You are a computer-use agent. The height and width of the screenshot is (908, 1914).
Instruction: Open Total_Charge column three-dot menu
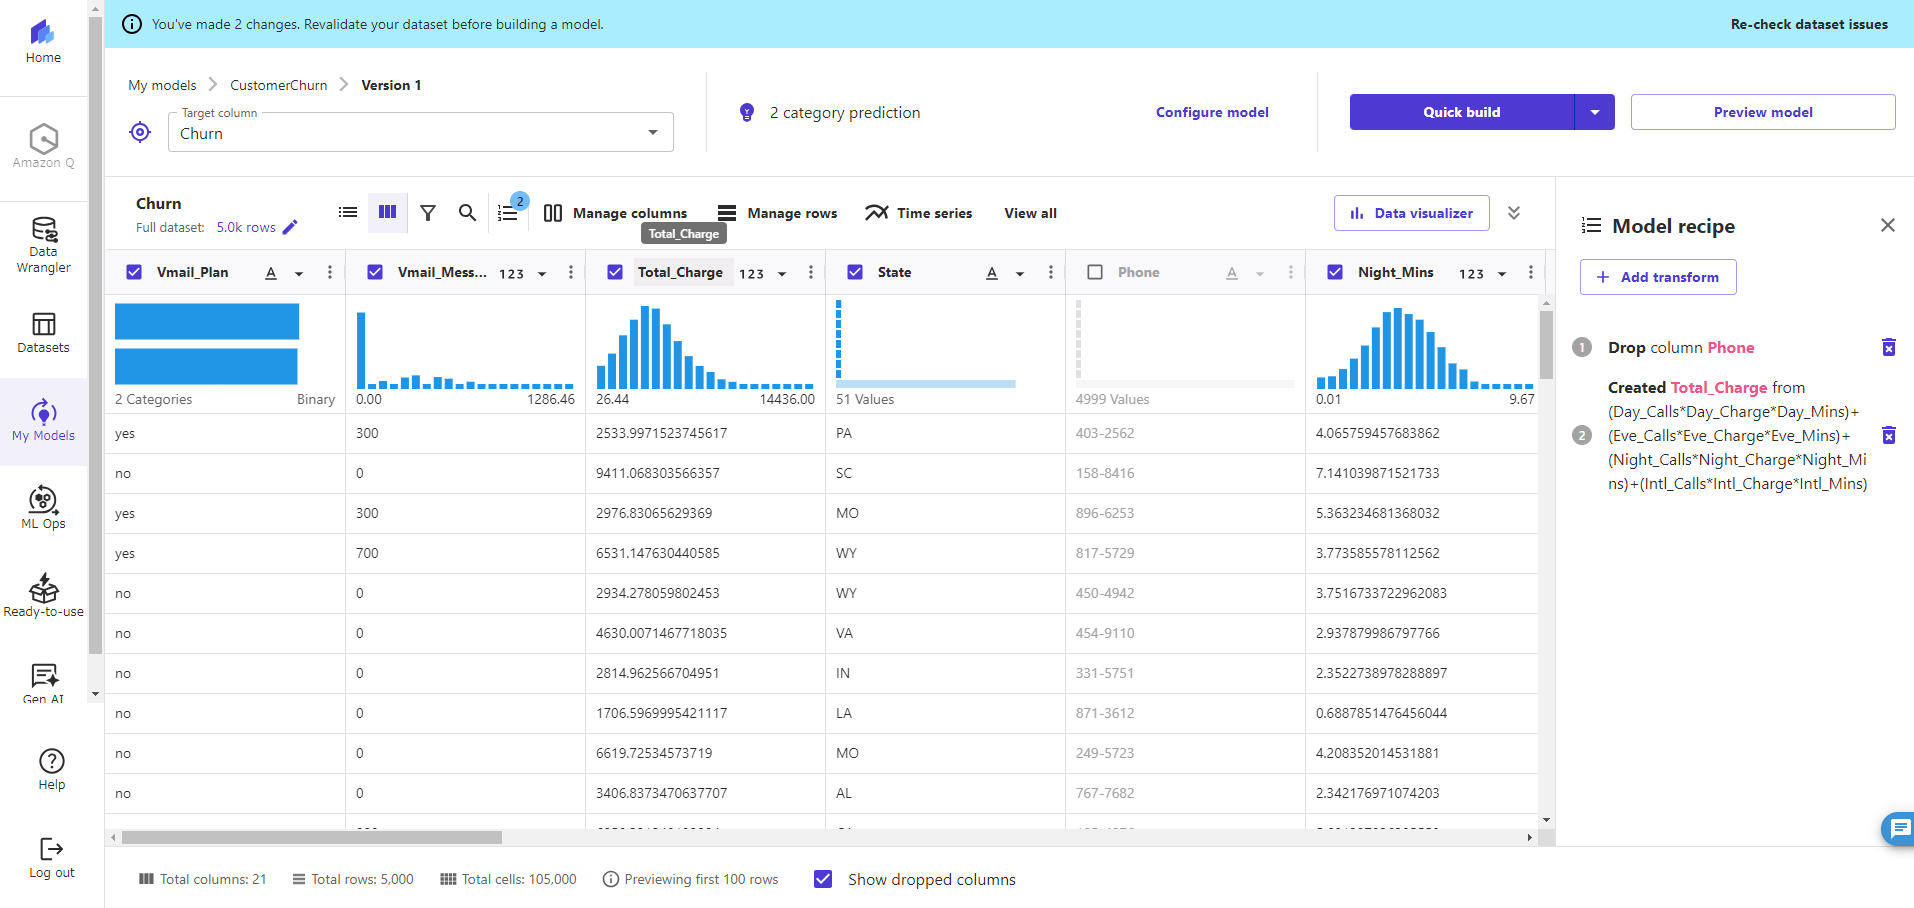tap(810, 272)
